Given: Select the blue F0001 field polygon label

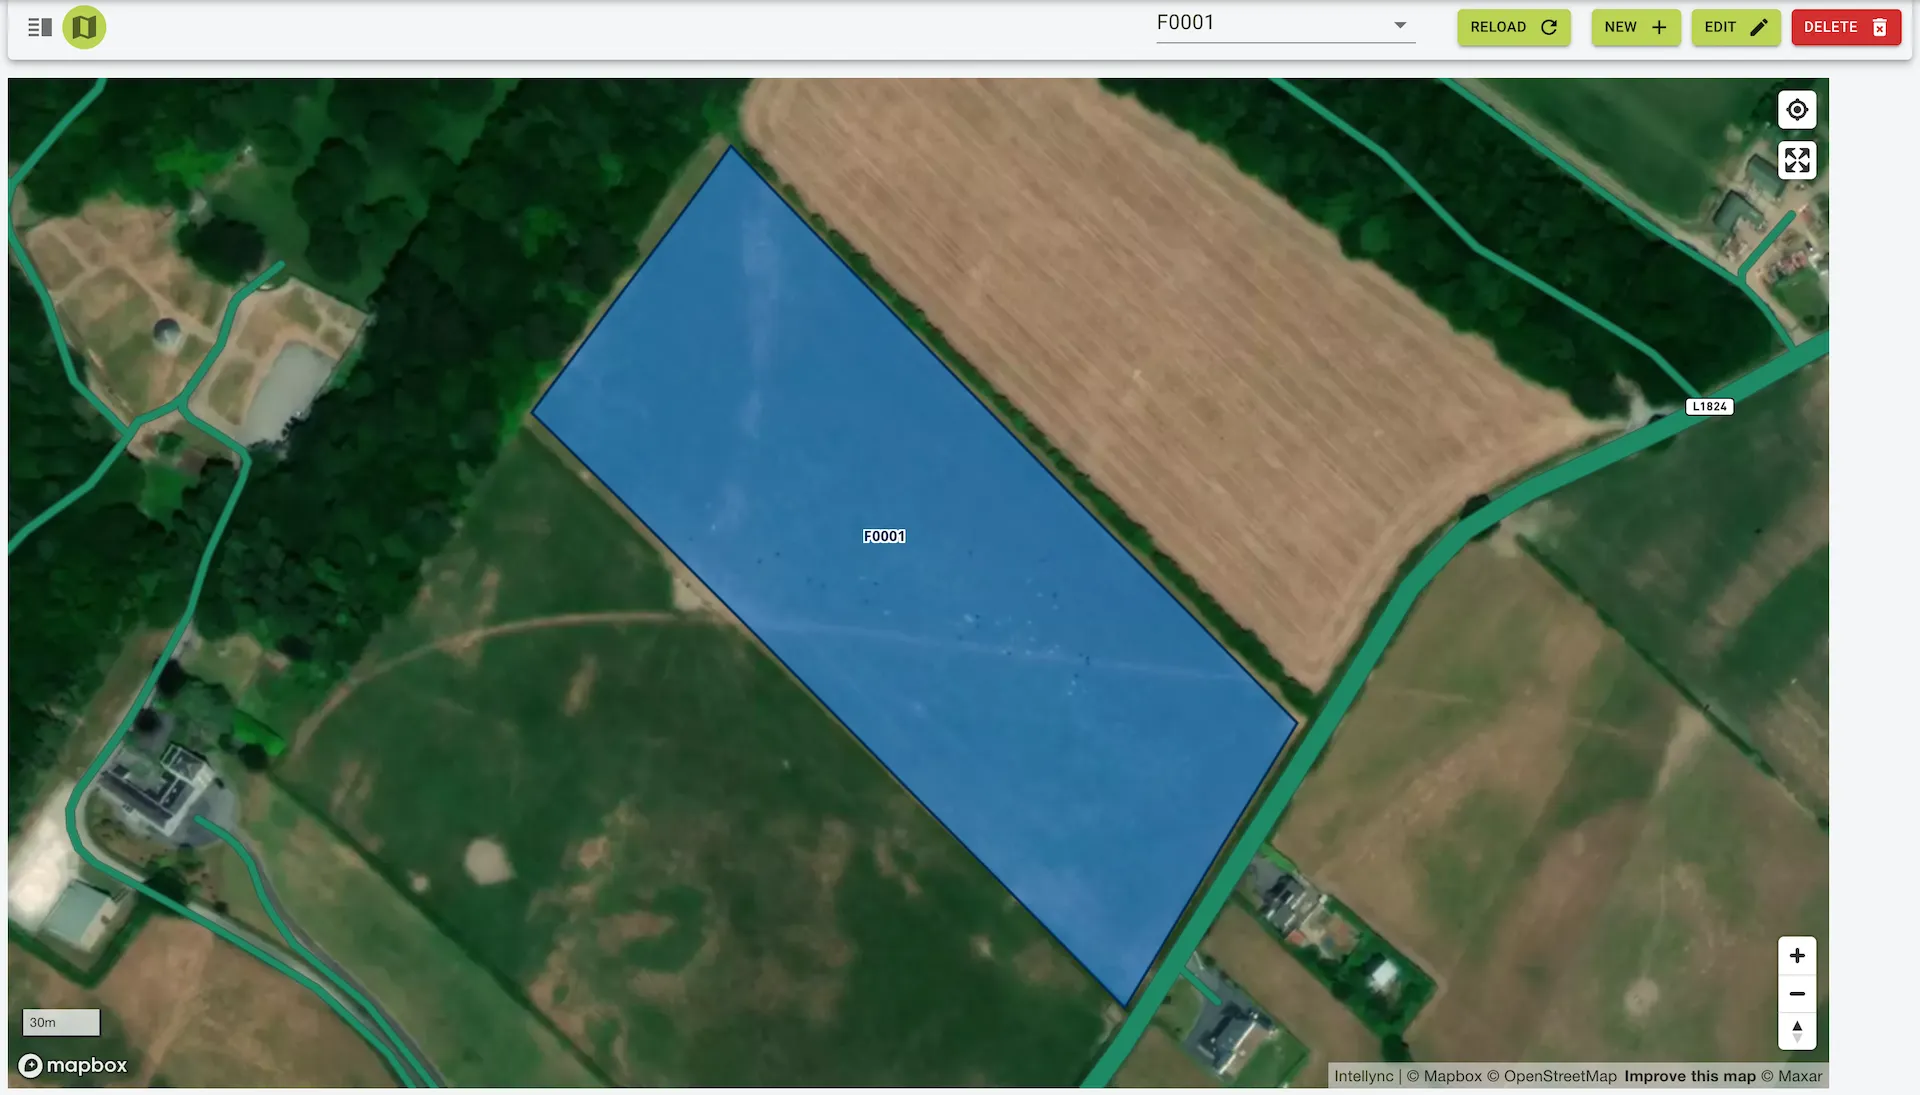Looking at the screenshot, I should [x=884, y=536].
